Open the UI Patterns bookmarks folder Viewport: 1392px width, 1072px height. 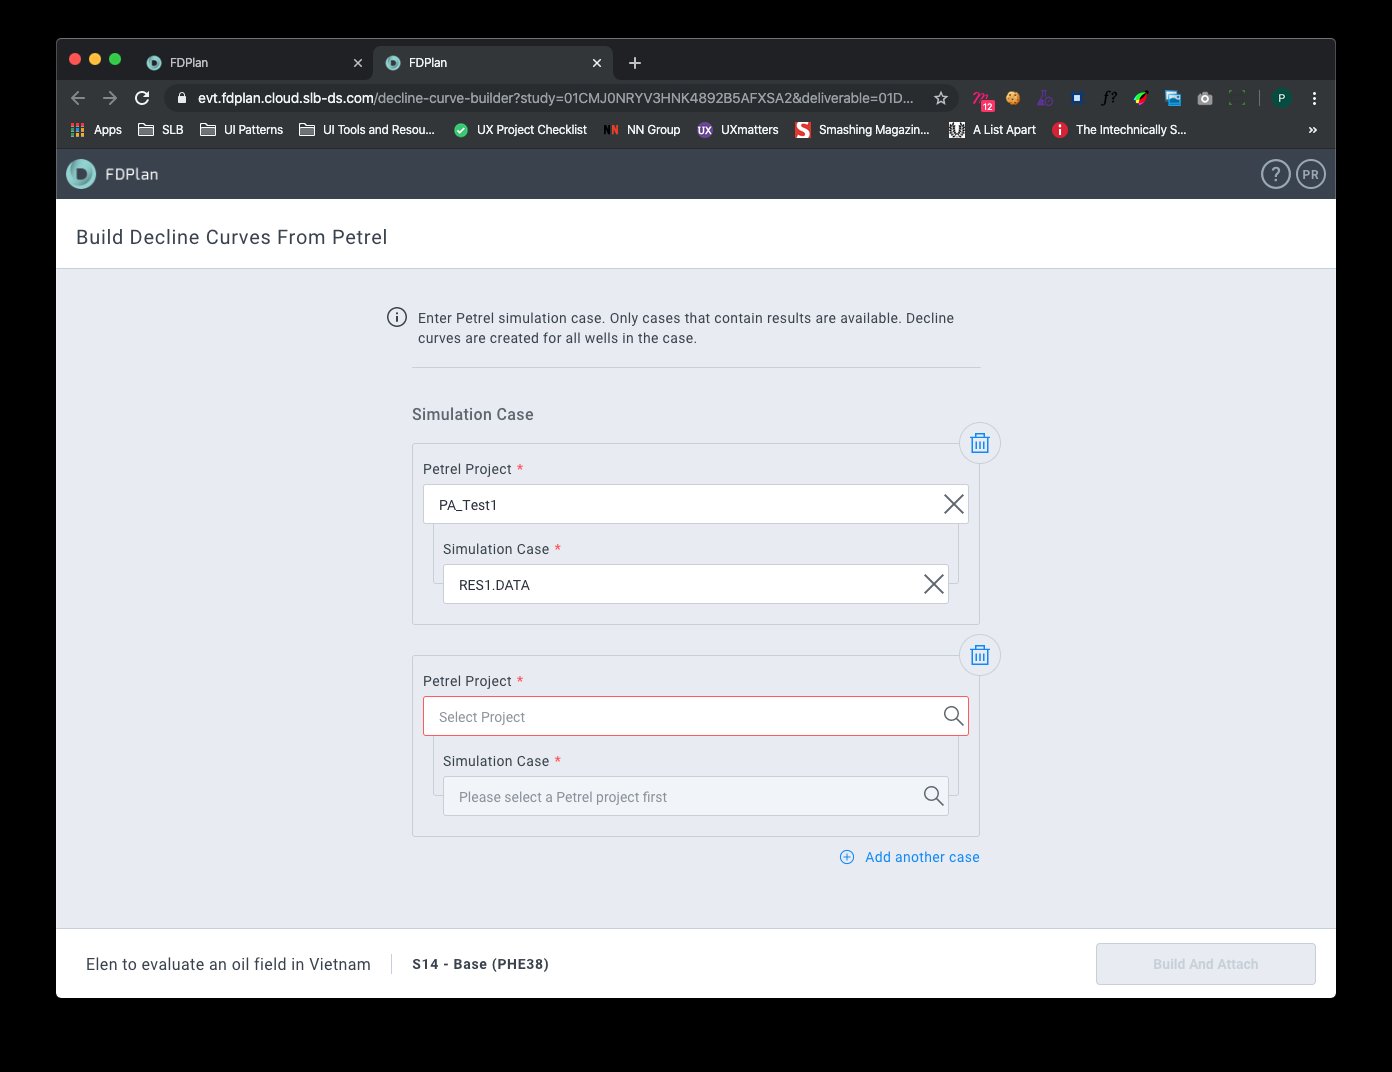[x=242, y=130]
